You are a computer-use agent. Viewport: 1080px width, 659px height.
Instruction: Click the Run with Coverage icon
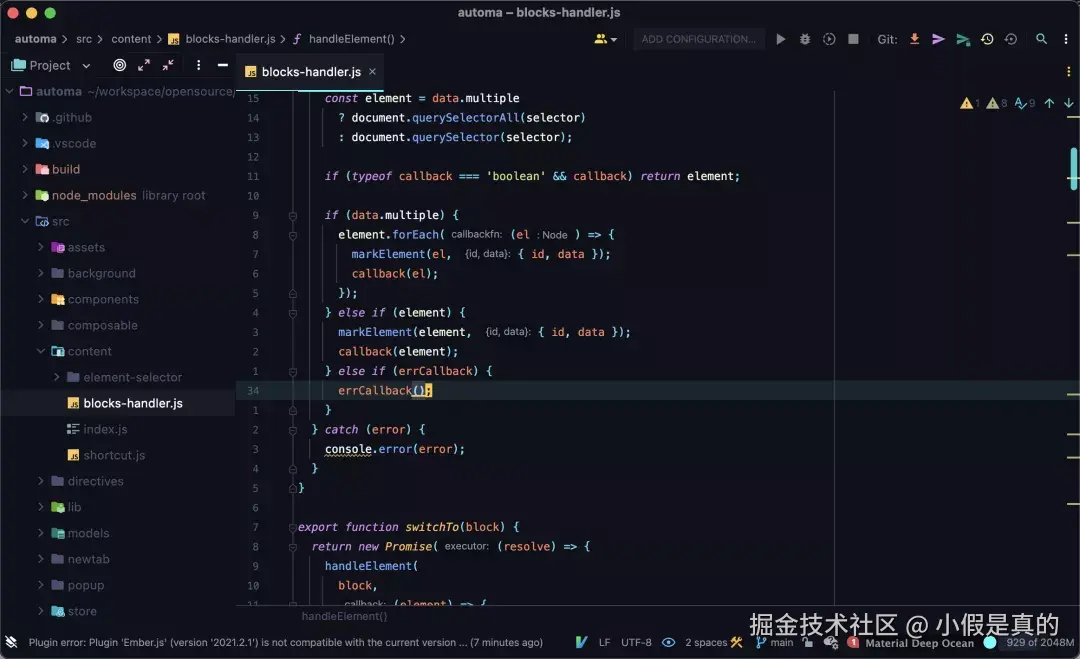[x=829, y=39]
